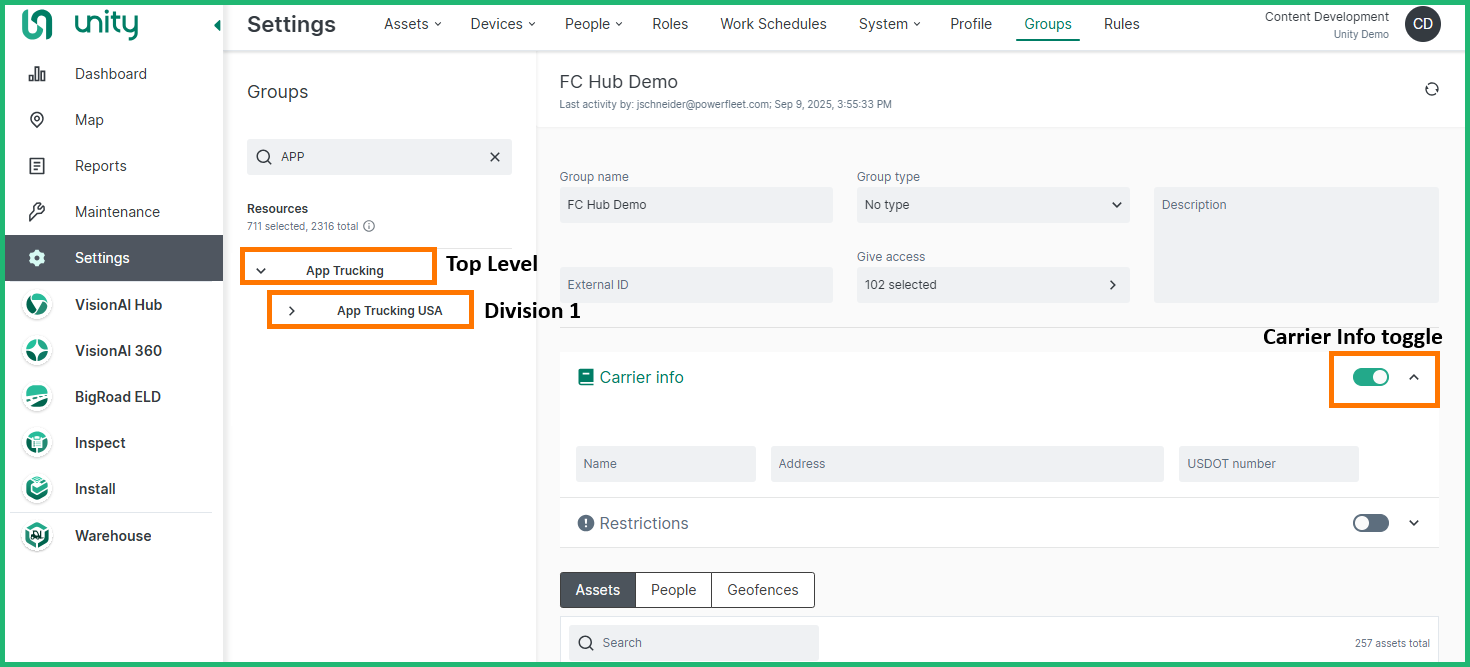Image resolution: width=1470 pixels, height=667 pixels.
Task: Switch to the People tab
Action: pyautogui.click(x=673, y=590)
